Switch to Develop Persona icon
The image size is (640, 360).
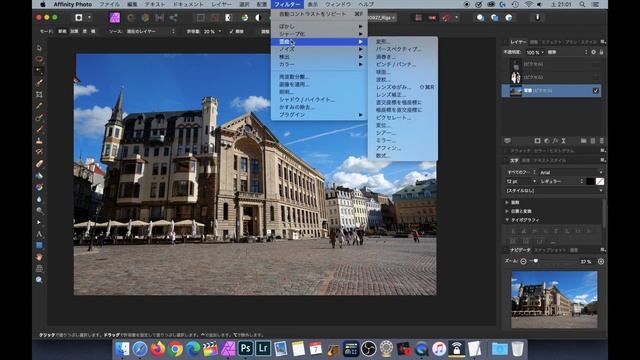click(x=145, y=18)
